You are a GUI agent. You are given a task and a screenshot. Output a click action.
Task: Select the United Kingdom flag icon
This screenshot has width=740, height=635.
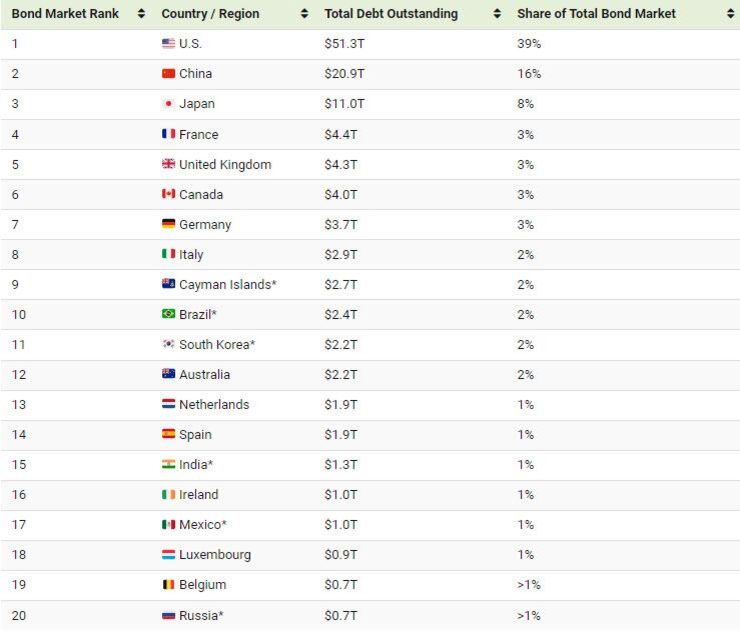tap(168, 164)
